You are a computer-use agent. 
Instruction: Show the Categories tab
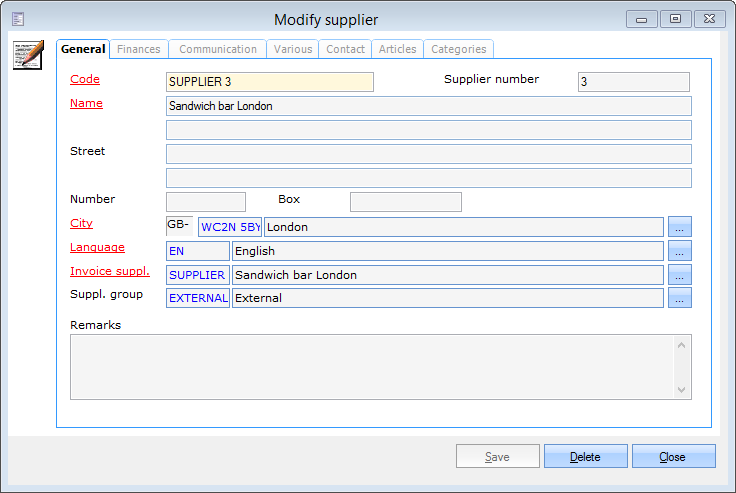point(458,49)
